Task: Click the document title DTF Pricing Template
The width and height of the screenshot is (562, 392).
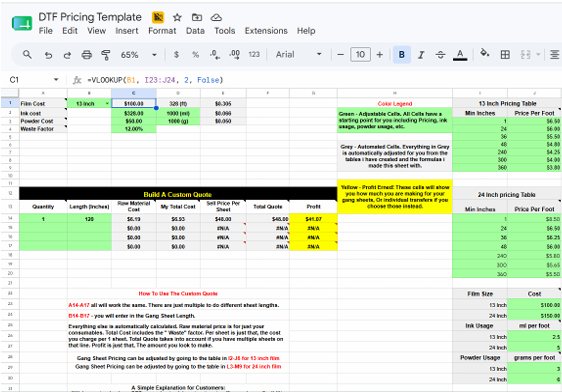Action: (90, 17)
